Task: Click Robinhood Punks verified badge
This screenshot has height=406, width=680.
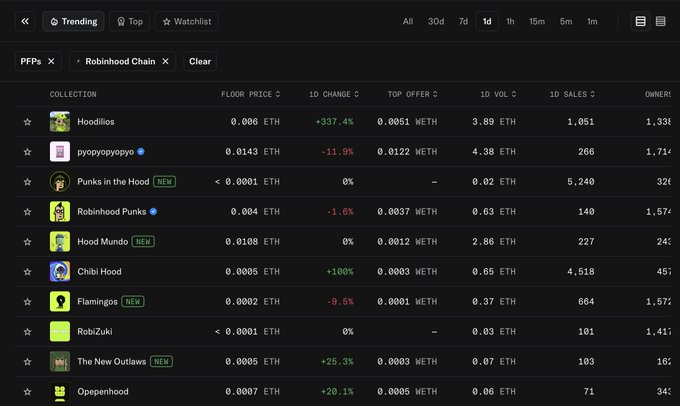Action: pos(153,211)
